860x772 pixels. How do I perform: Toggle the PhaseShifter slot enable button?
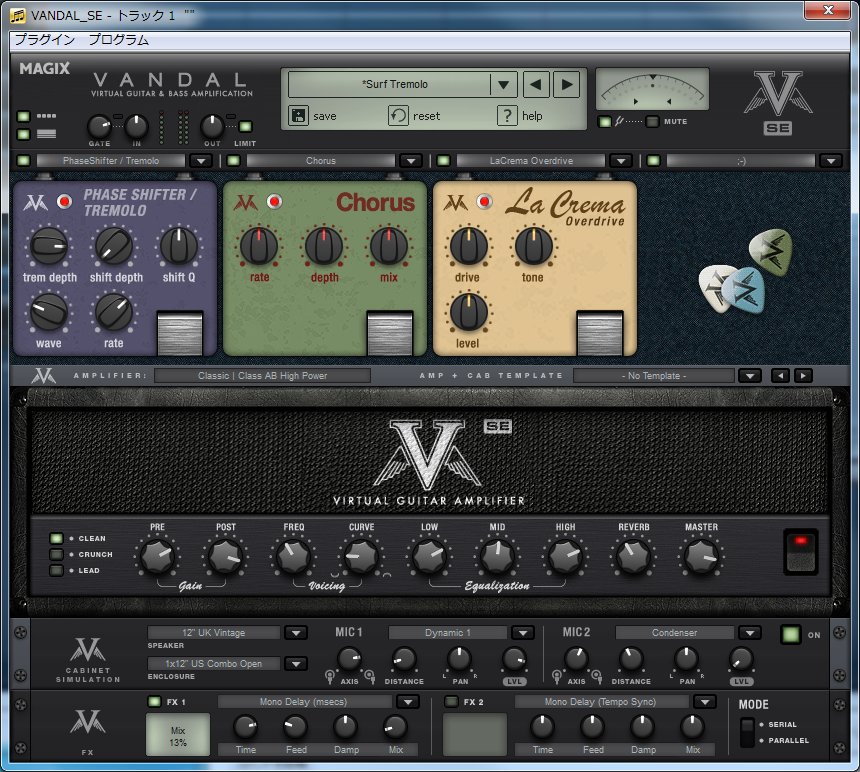click(x=24, y=161)
